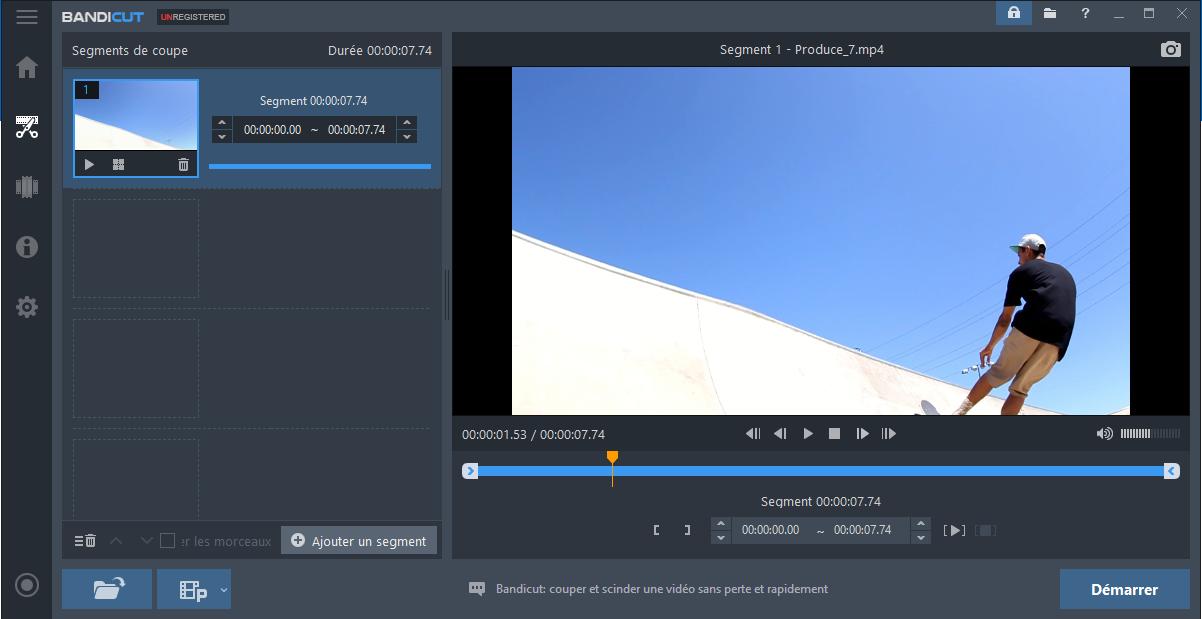
Task: Delete segment 1 with its trash icon
Action: [x=183, y=165]
